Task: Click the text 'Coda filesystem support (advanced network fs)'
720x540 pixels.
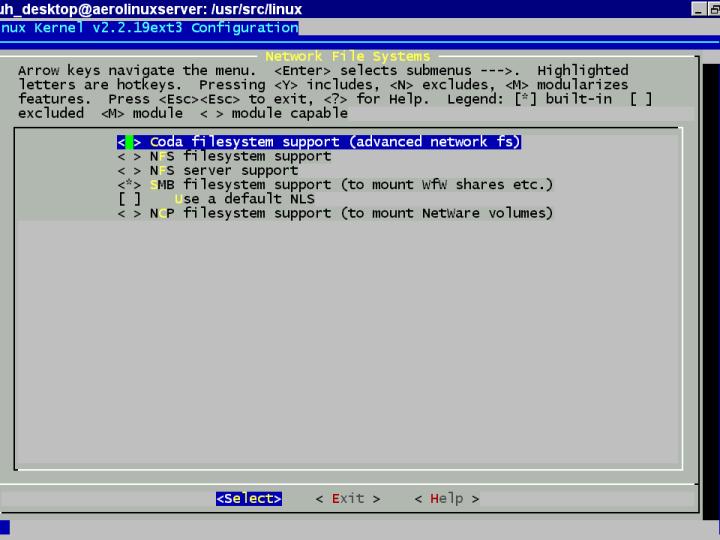Action: point(335,142)
